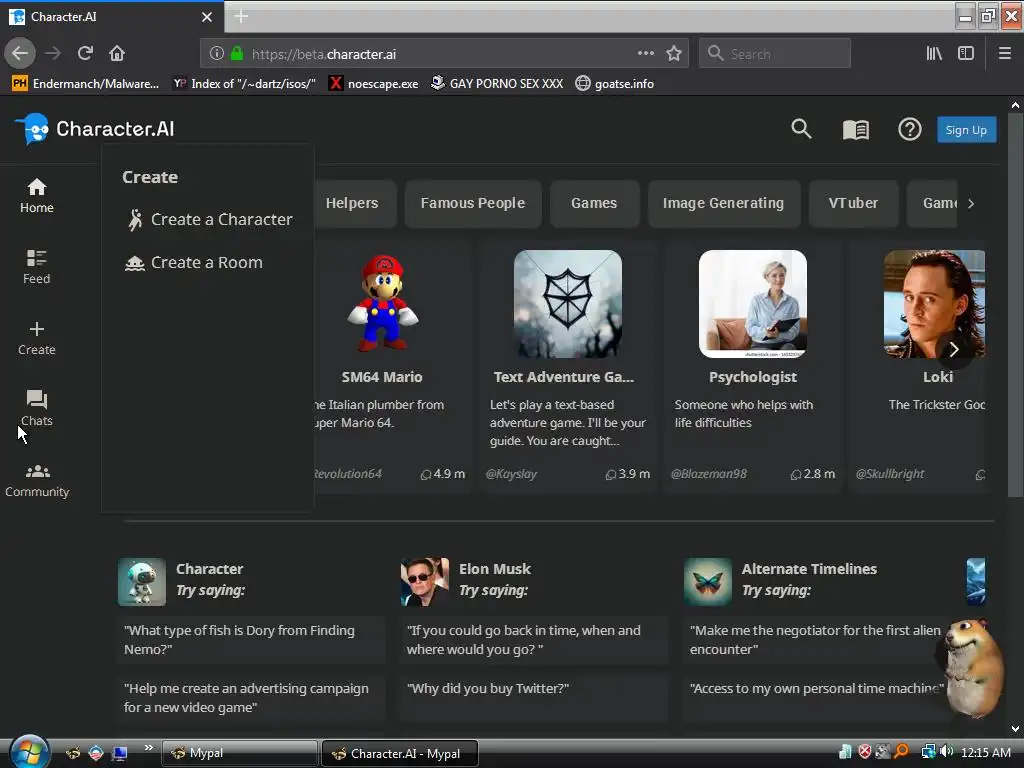Open the Windows Start orb
This screenshot has width=1024, height=768.
click(x=29, y=752)
